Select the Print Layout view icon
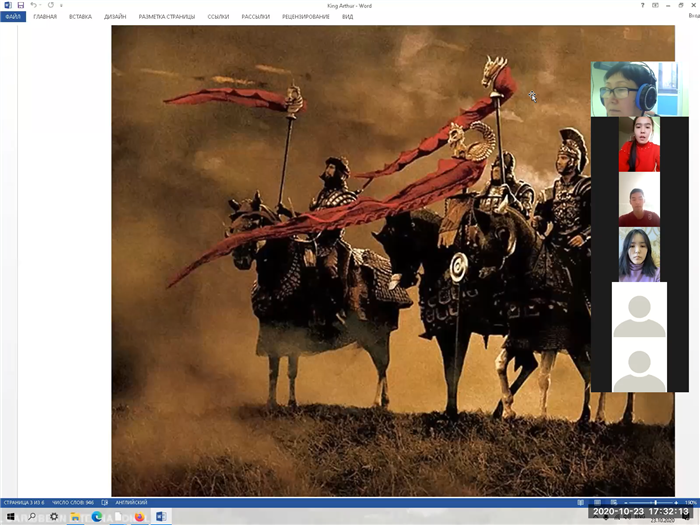 tap(597, 502)
